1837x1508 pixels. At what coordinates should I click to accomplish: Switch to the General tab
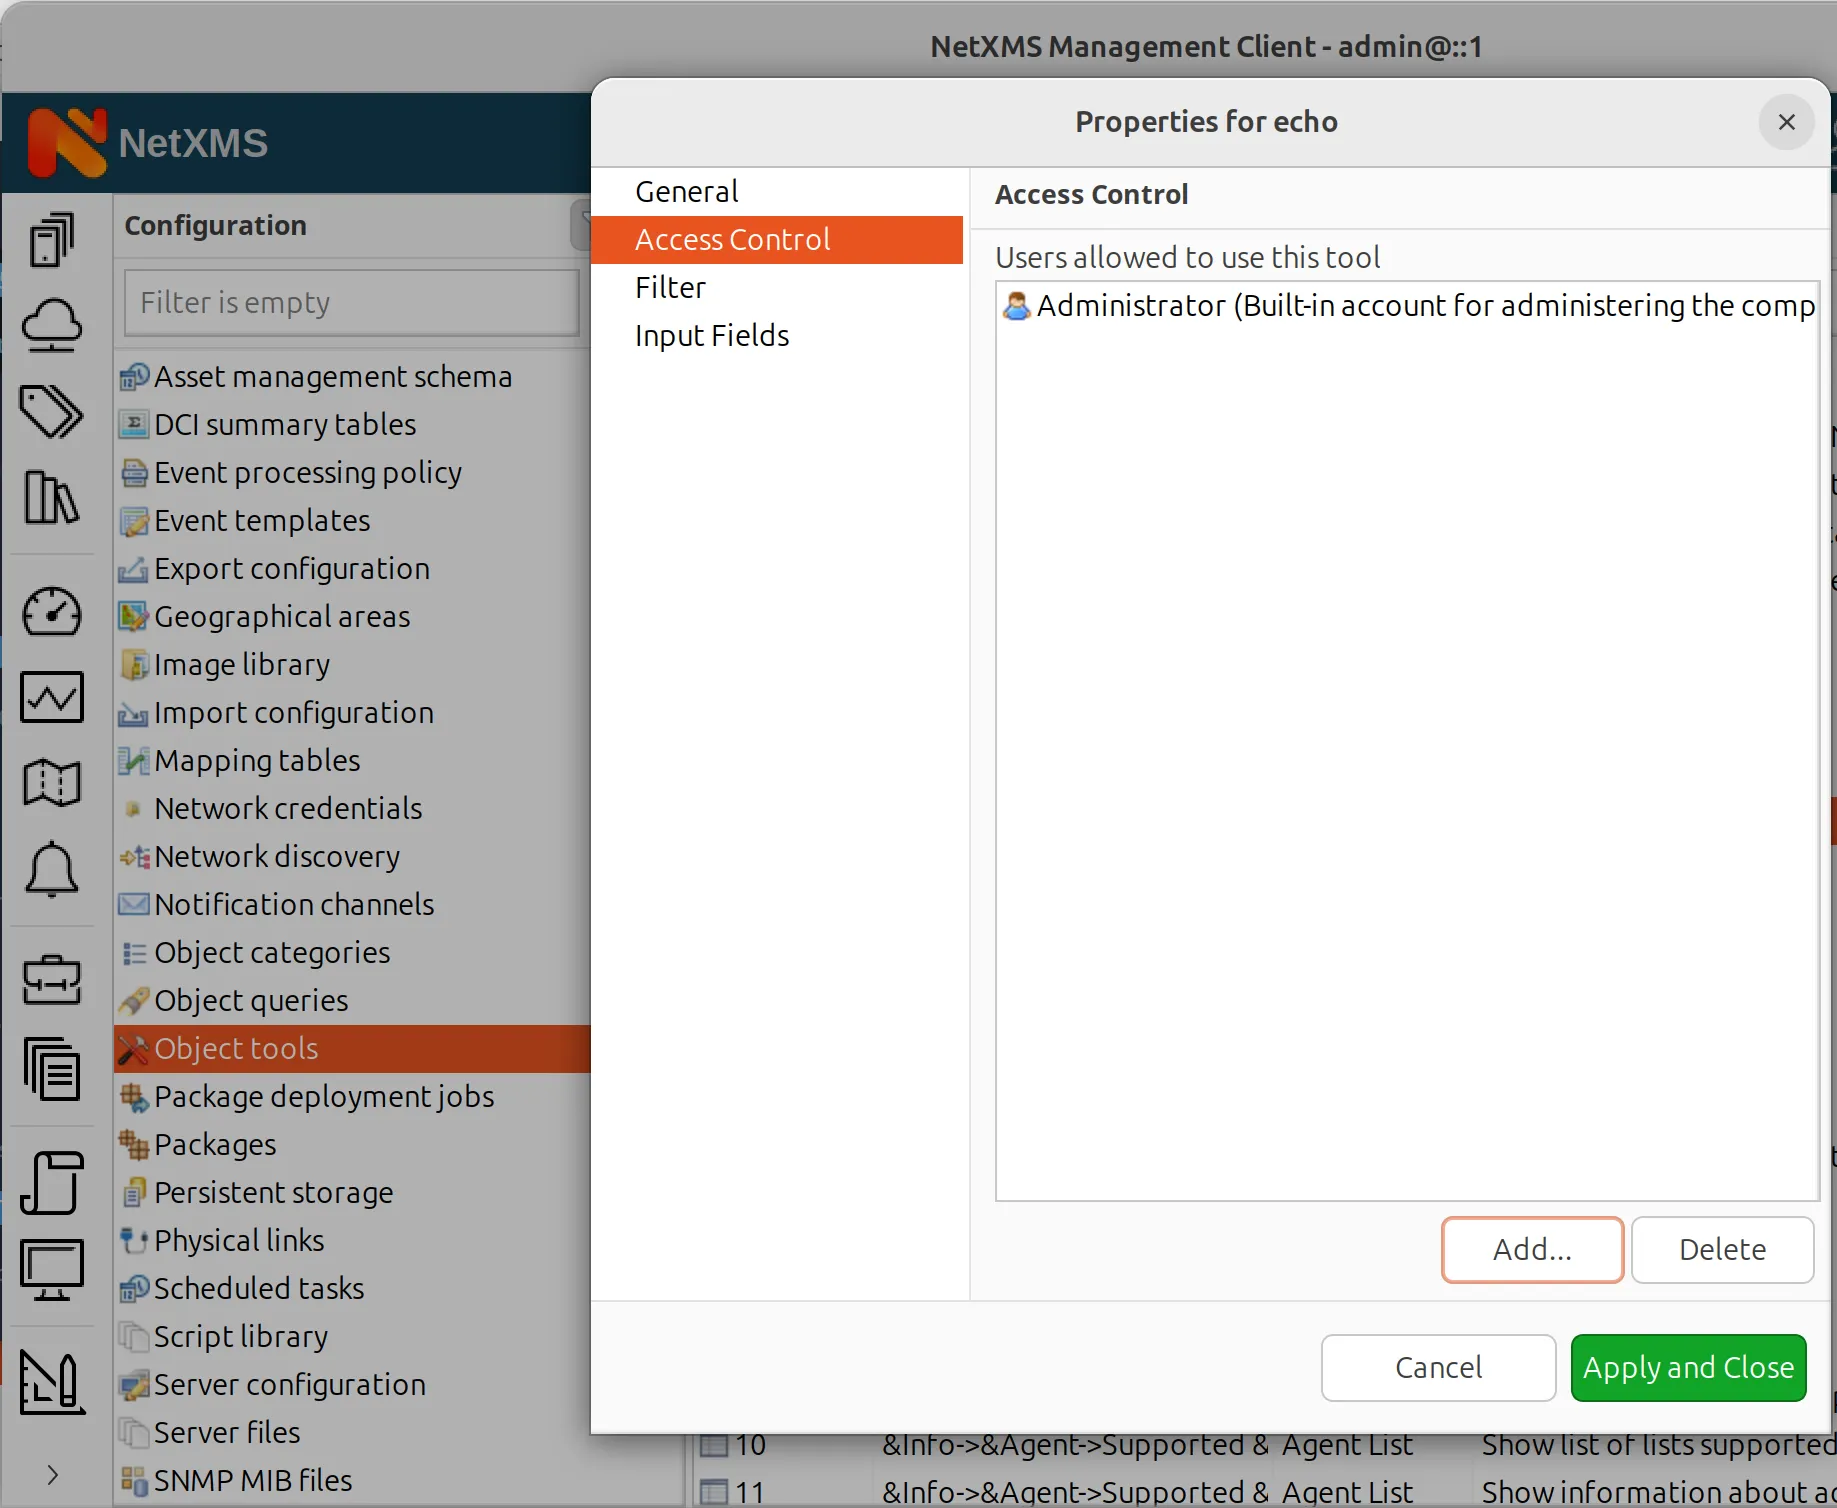click(686, 190)
